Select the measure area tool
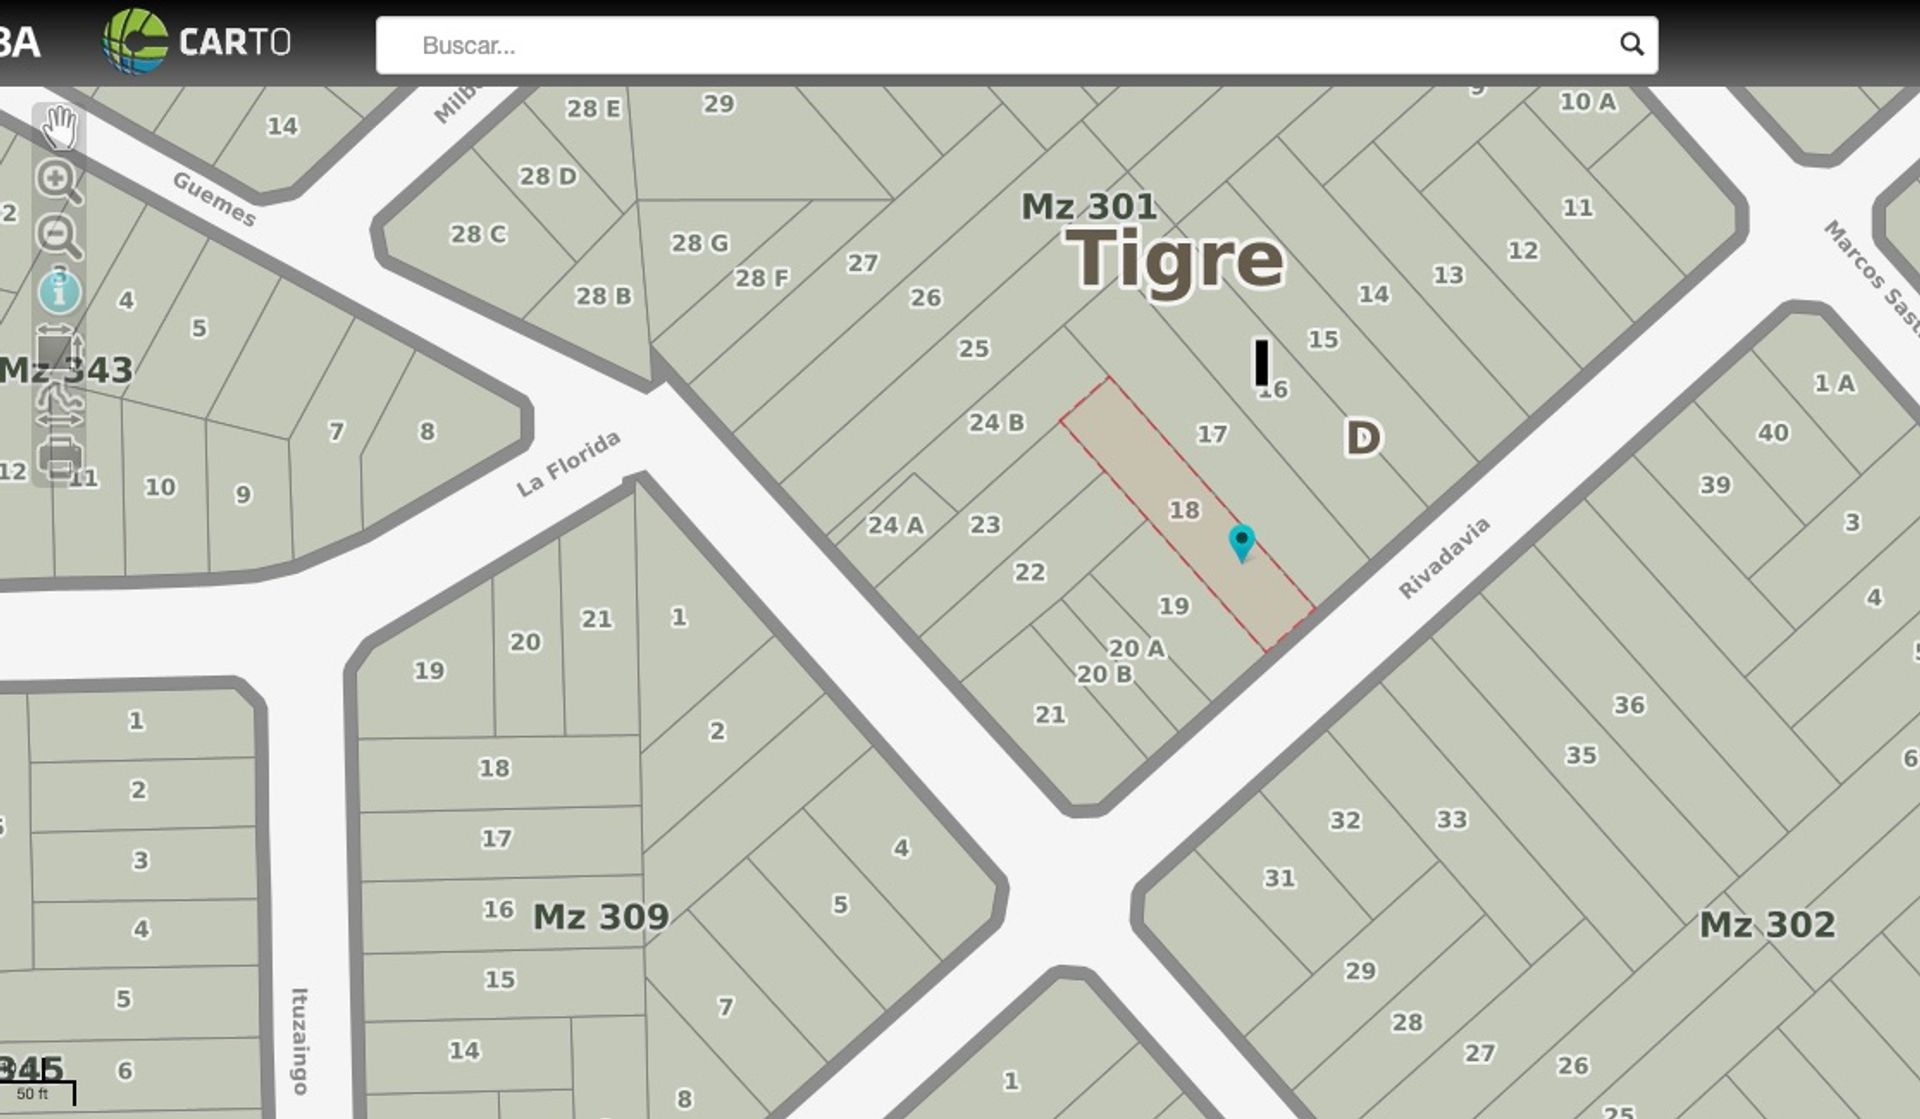This screenshot has height=1119, width=1920. (56, 349)
